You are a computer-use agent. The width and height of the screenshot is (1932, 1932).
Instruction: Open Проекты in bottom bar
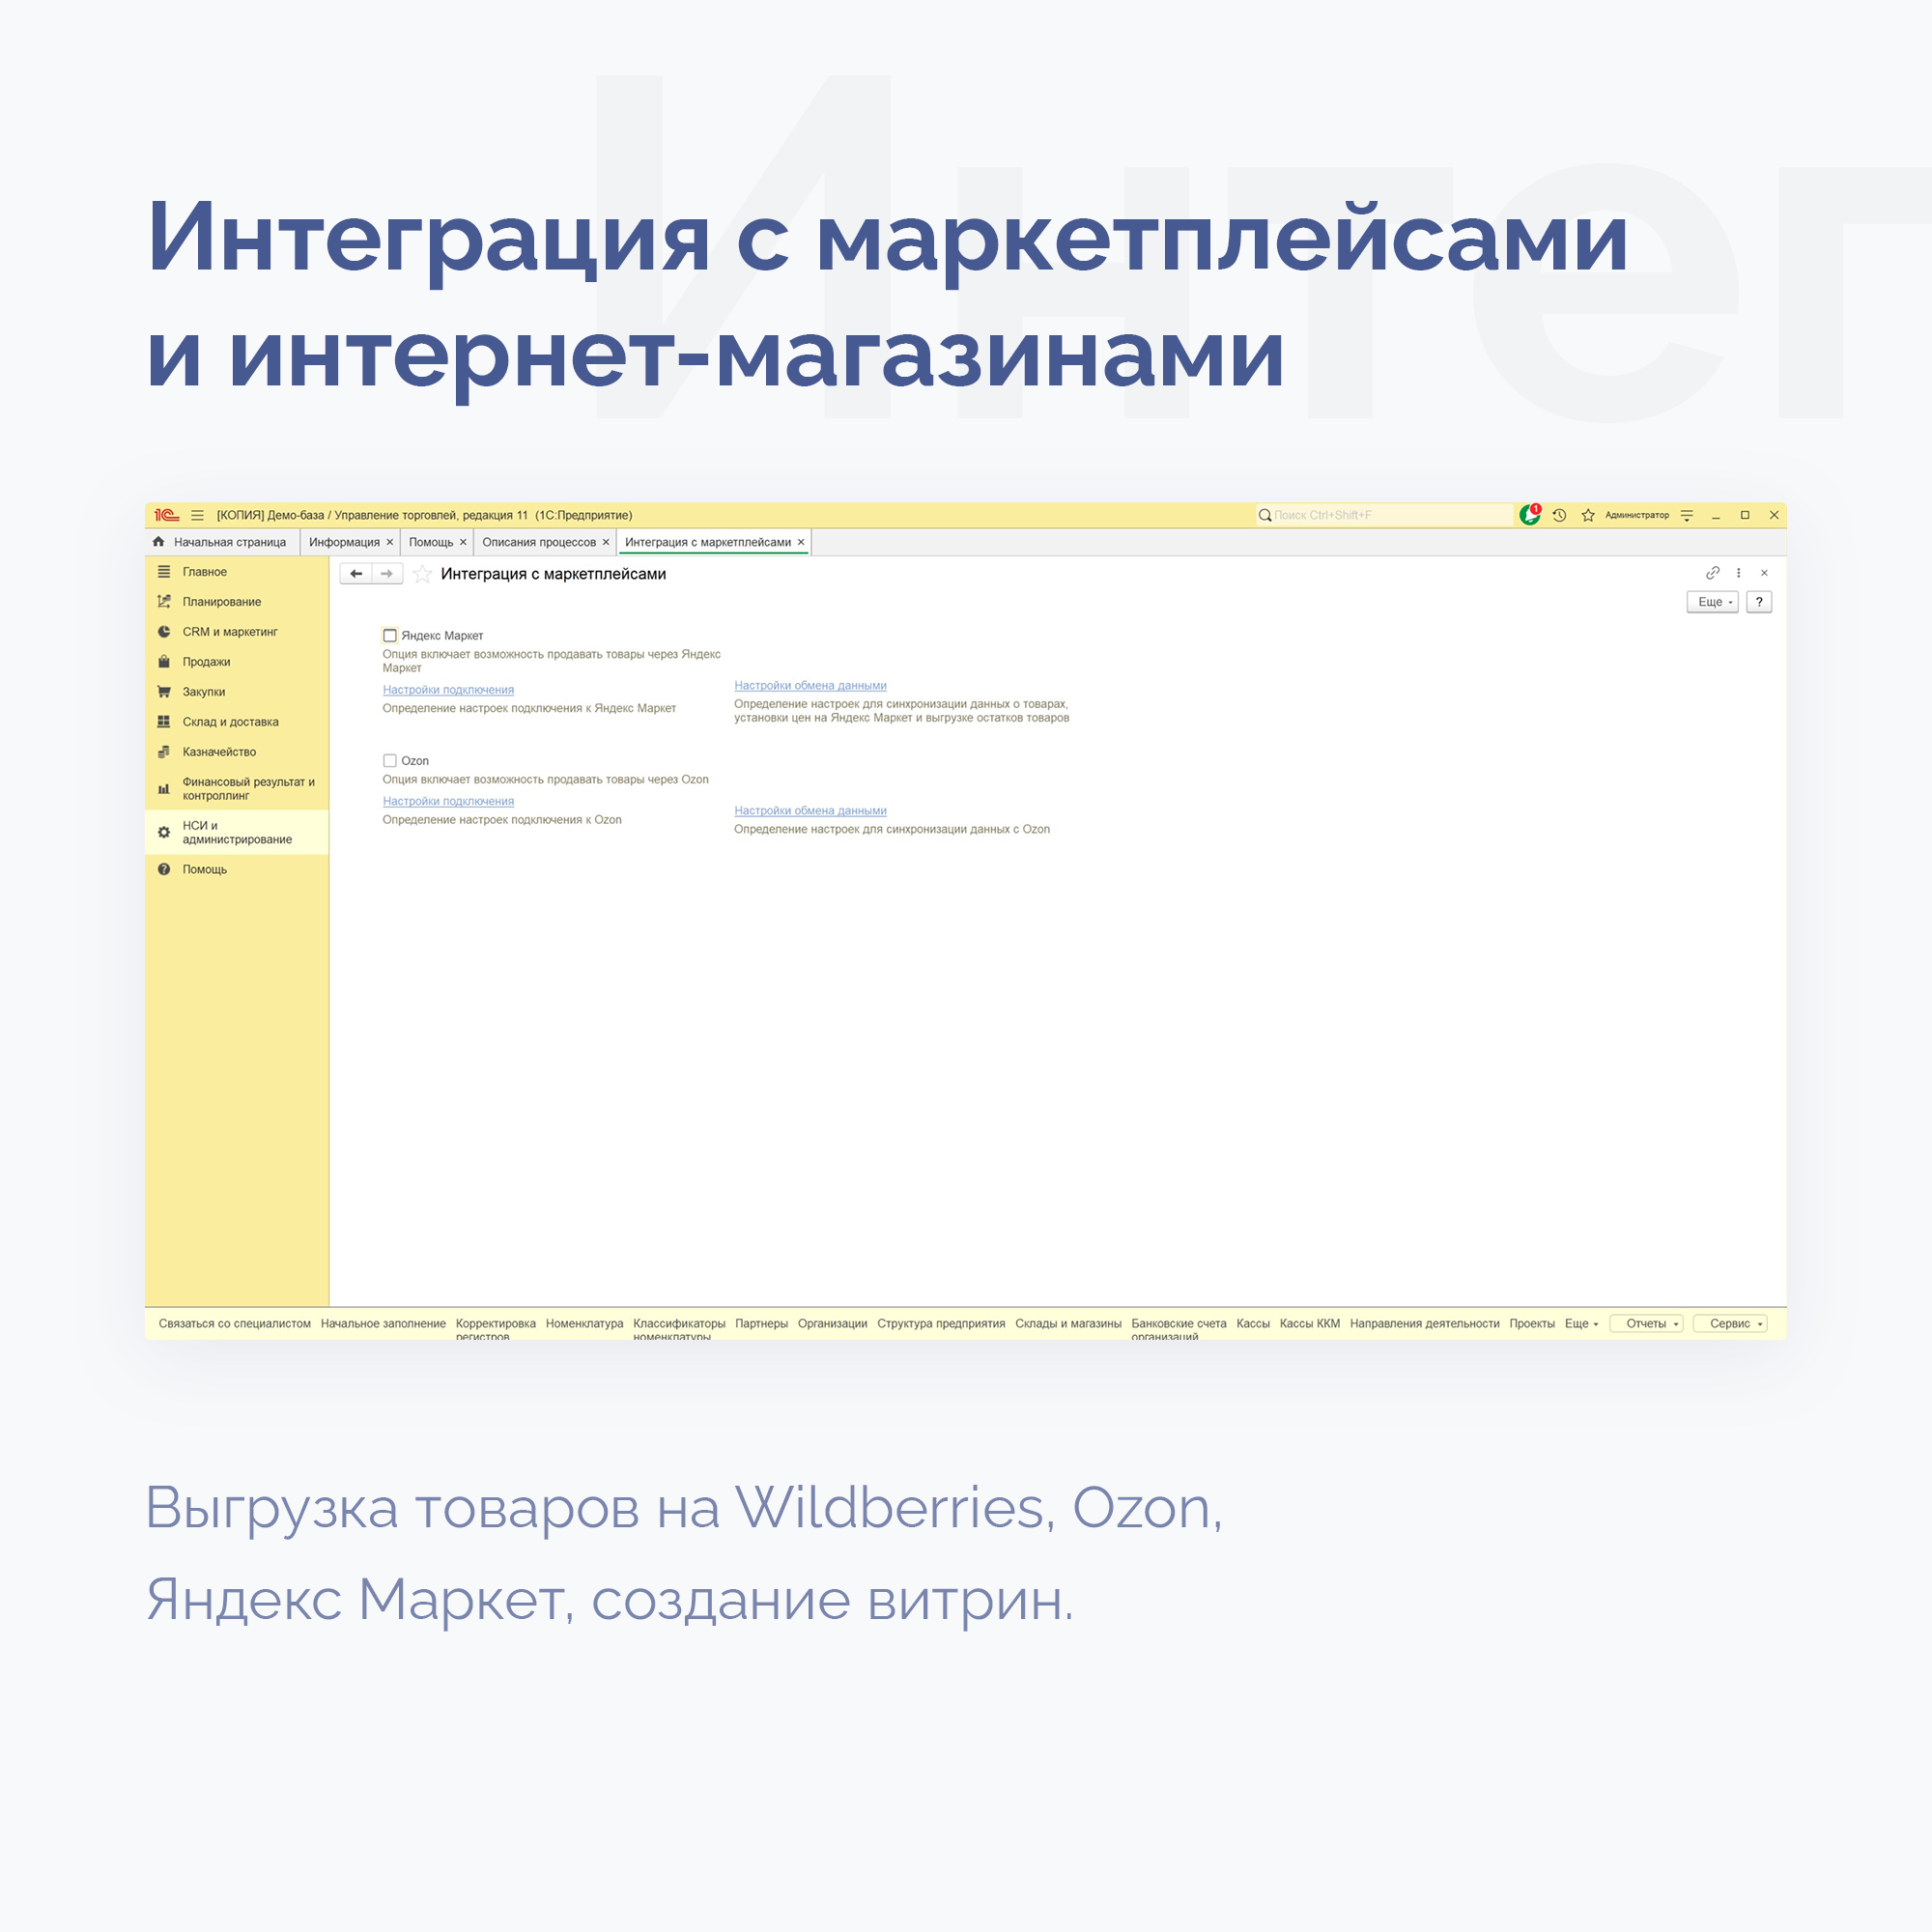point(1532,1323)
